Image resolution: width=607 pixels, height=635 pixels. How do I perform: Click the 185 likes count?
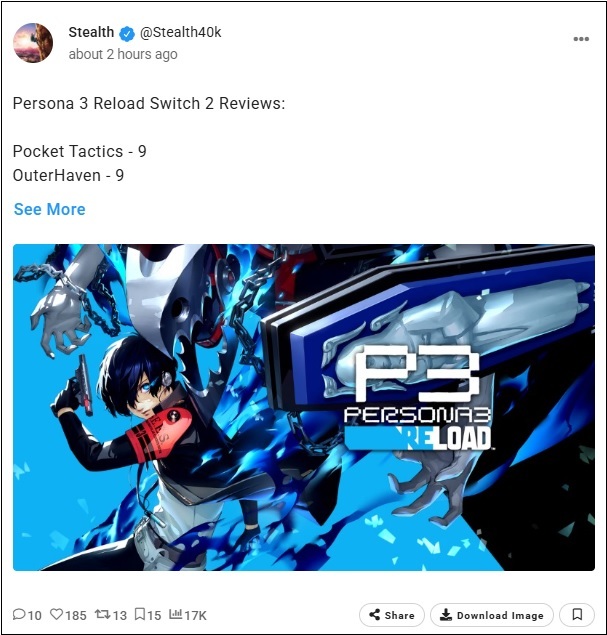(76, 616)
